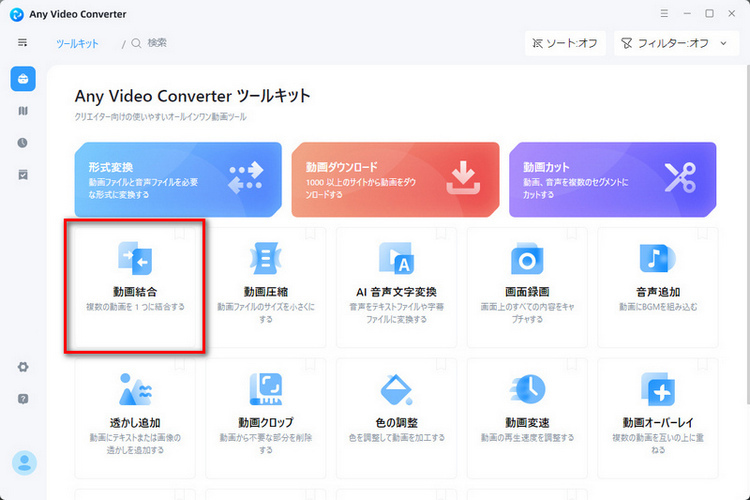Maximize the Any Video Converter window
The width and height of the screenshot is (750, 500).
709,13
